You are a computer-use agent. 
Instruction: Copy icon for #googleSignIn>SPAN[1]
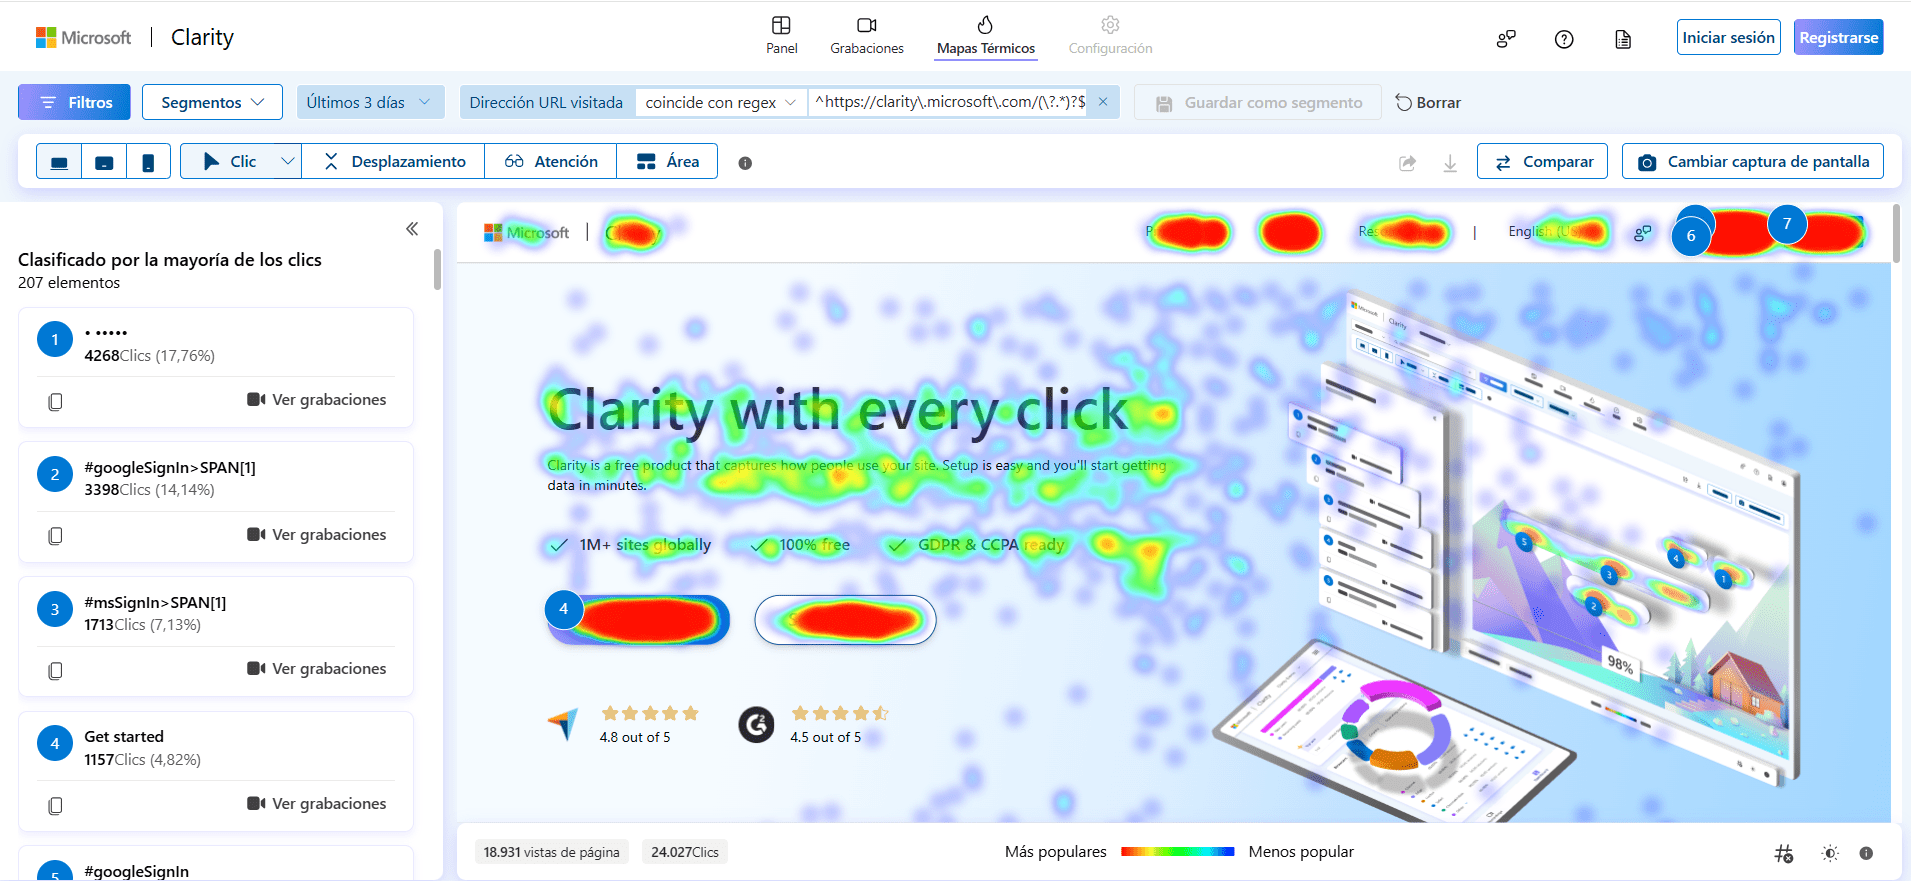pyautogui.click(x=55, y=536)
